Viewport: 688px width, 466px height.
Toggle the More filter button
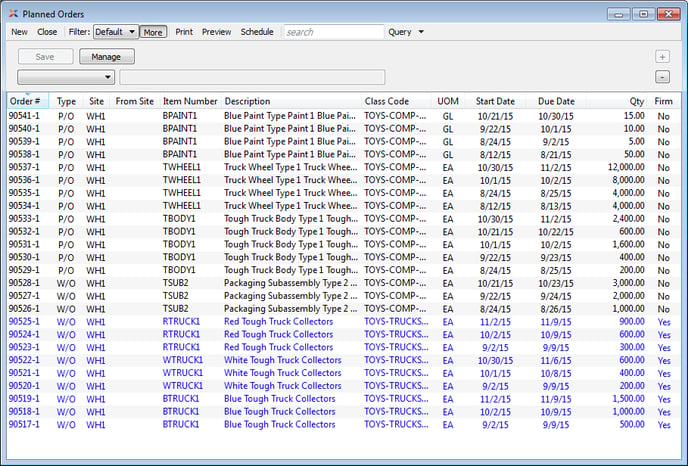click(153, 32)
